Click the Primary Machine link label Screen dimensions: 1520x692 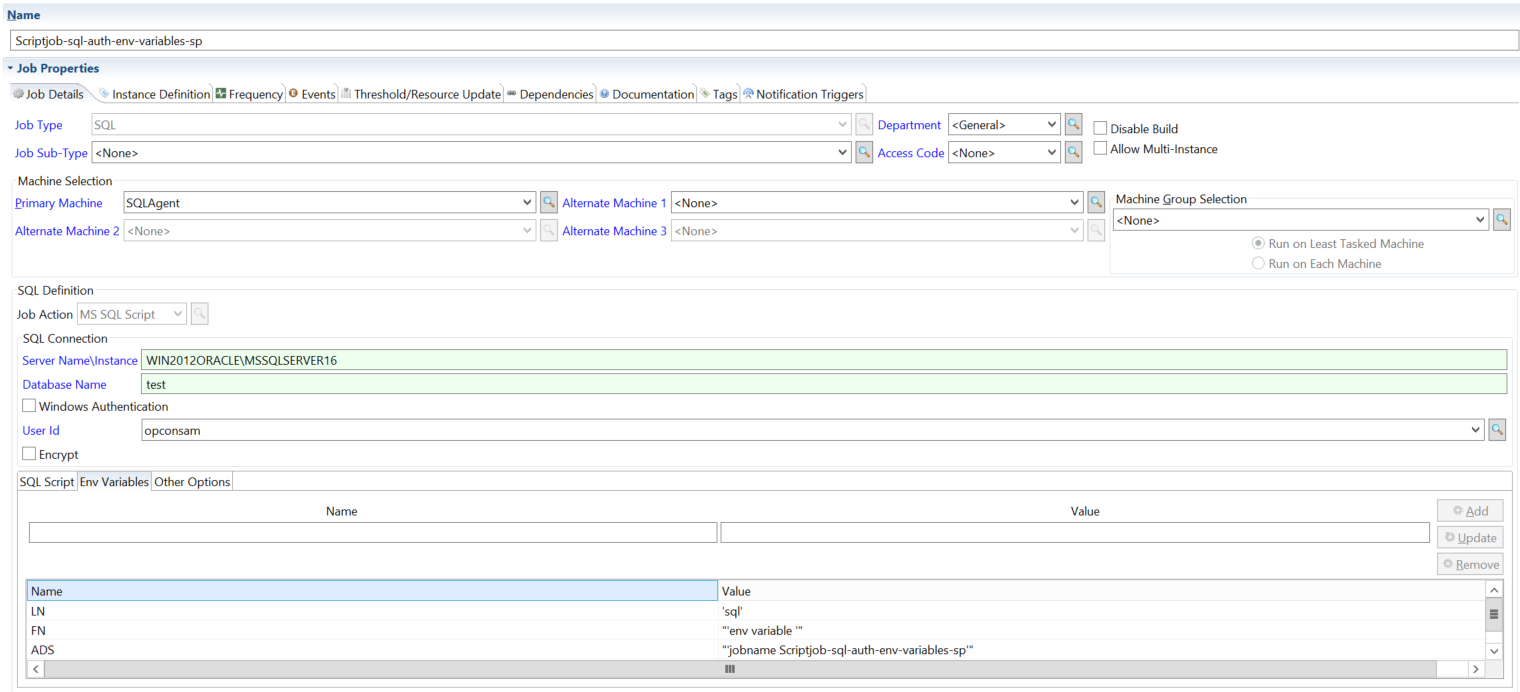tap(58, 203)
